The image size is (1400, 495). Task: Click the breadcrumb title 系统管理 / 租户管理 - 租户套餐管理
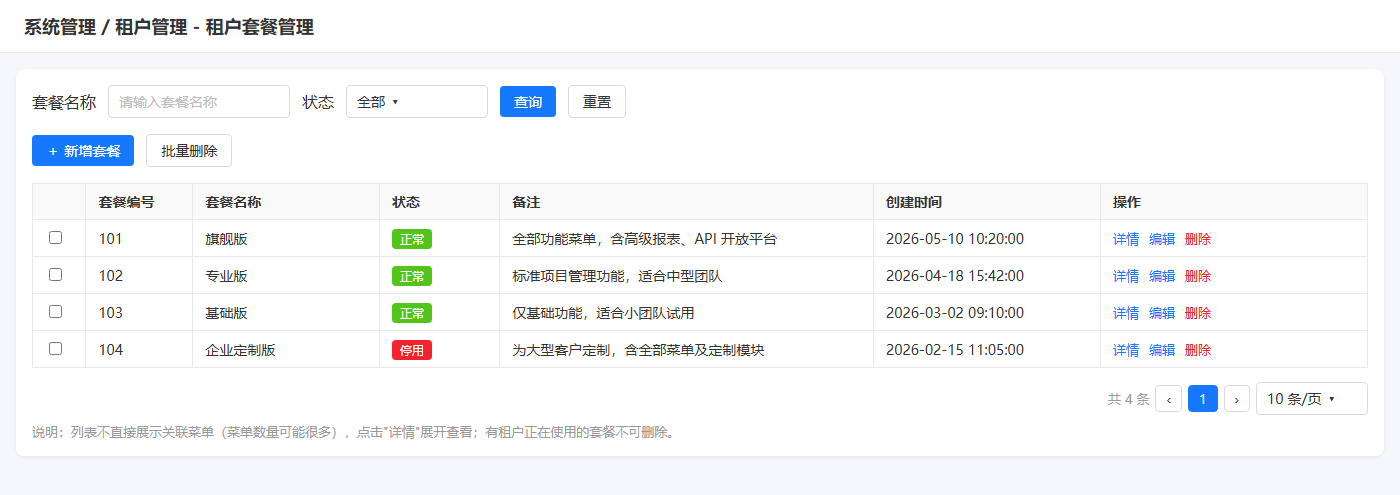coord(169,27)
